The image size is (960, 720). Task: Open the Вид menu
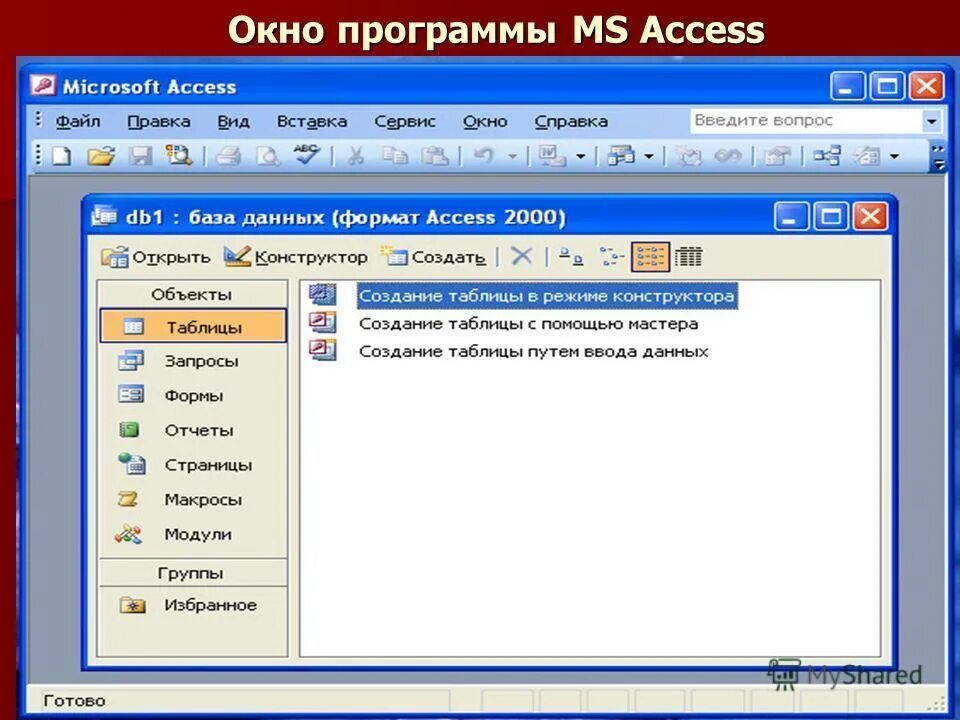tap(233, 121)
